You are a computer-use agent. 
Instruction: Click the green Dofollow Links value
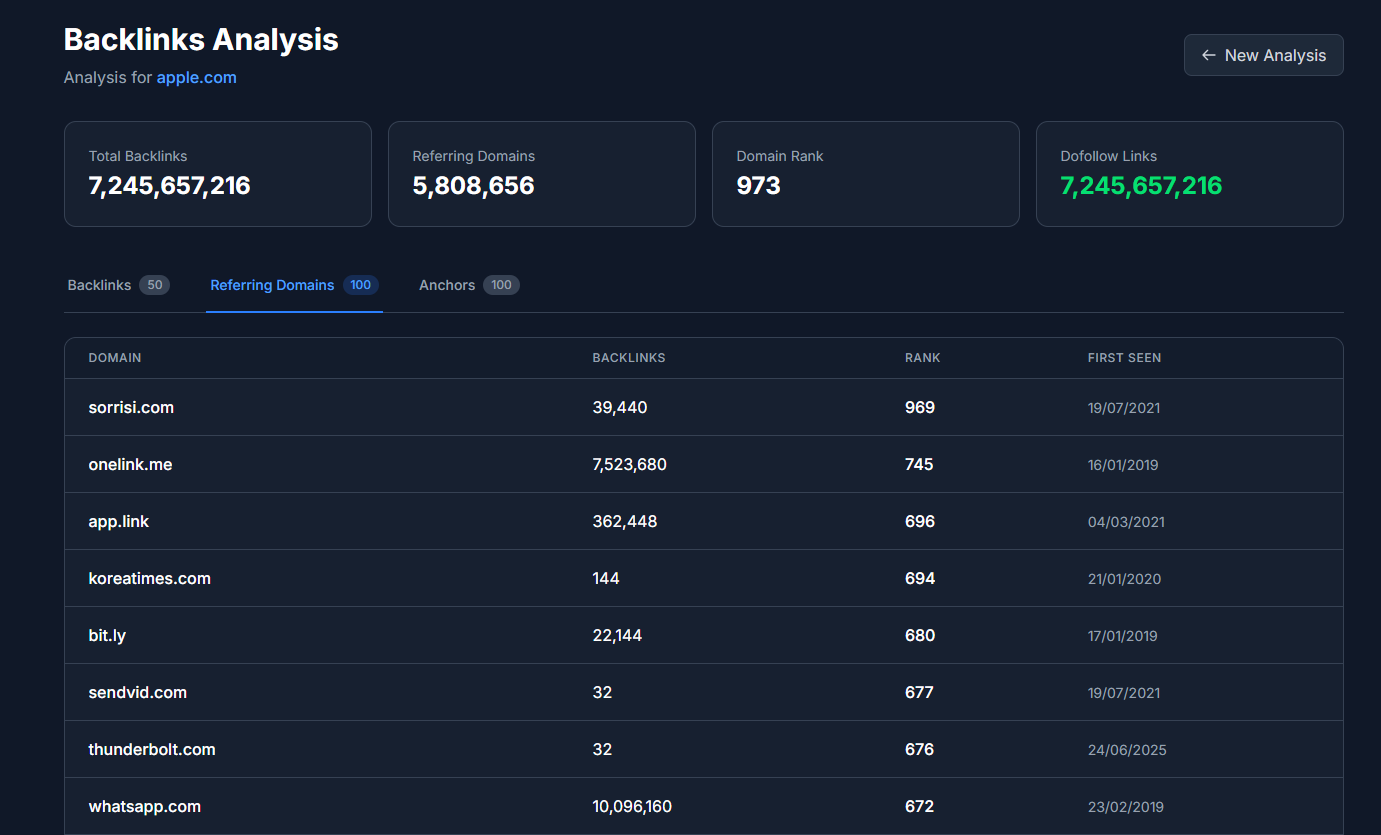1141,185
